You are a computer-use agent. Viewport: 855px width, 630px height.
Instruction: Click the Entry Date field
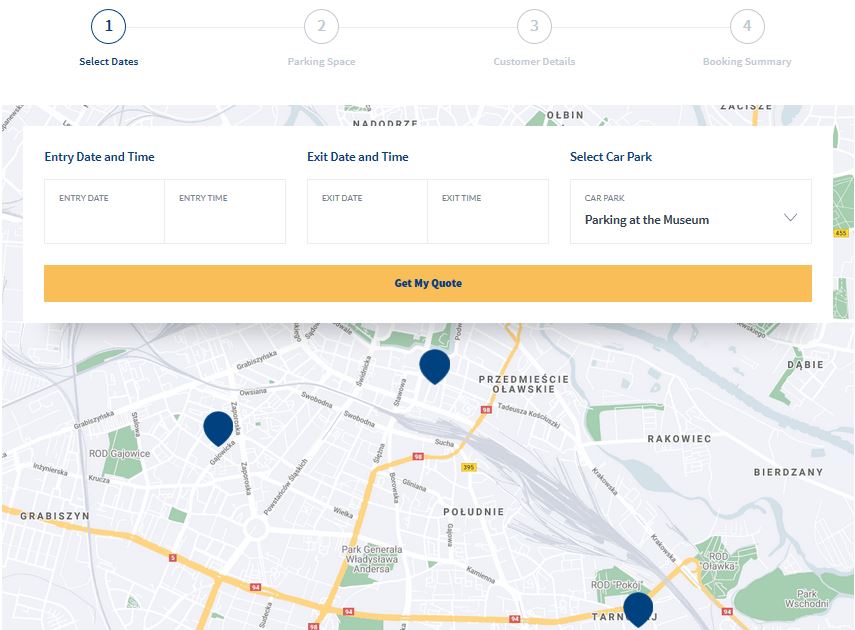click(x=104, y=211)
